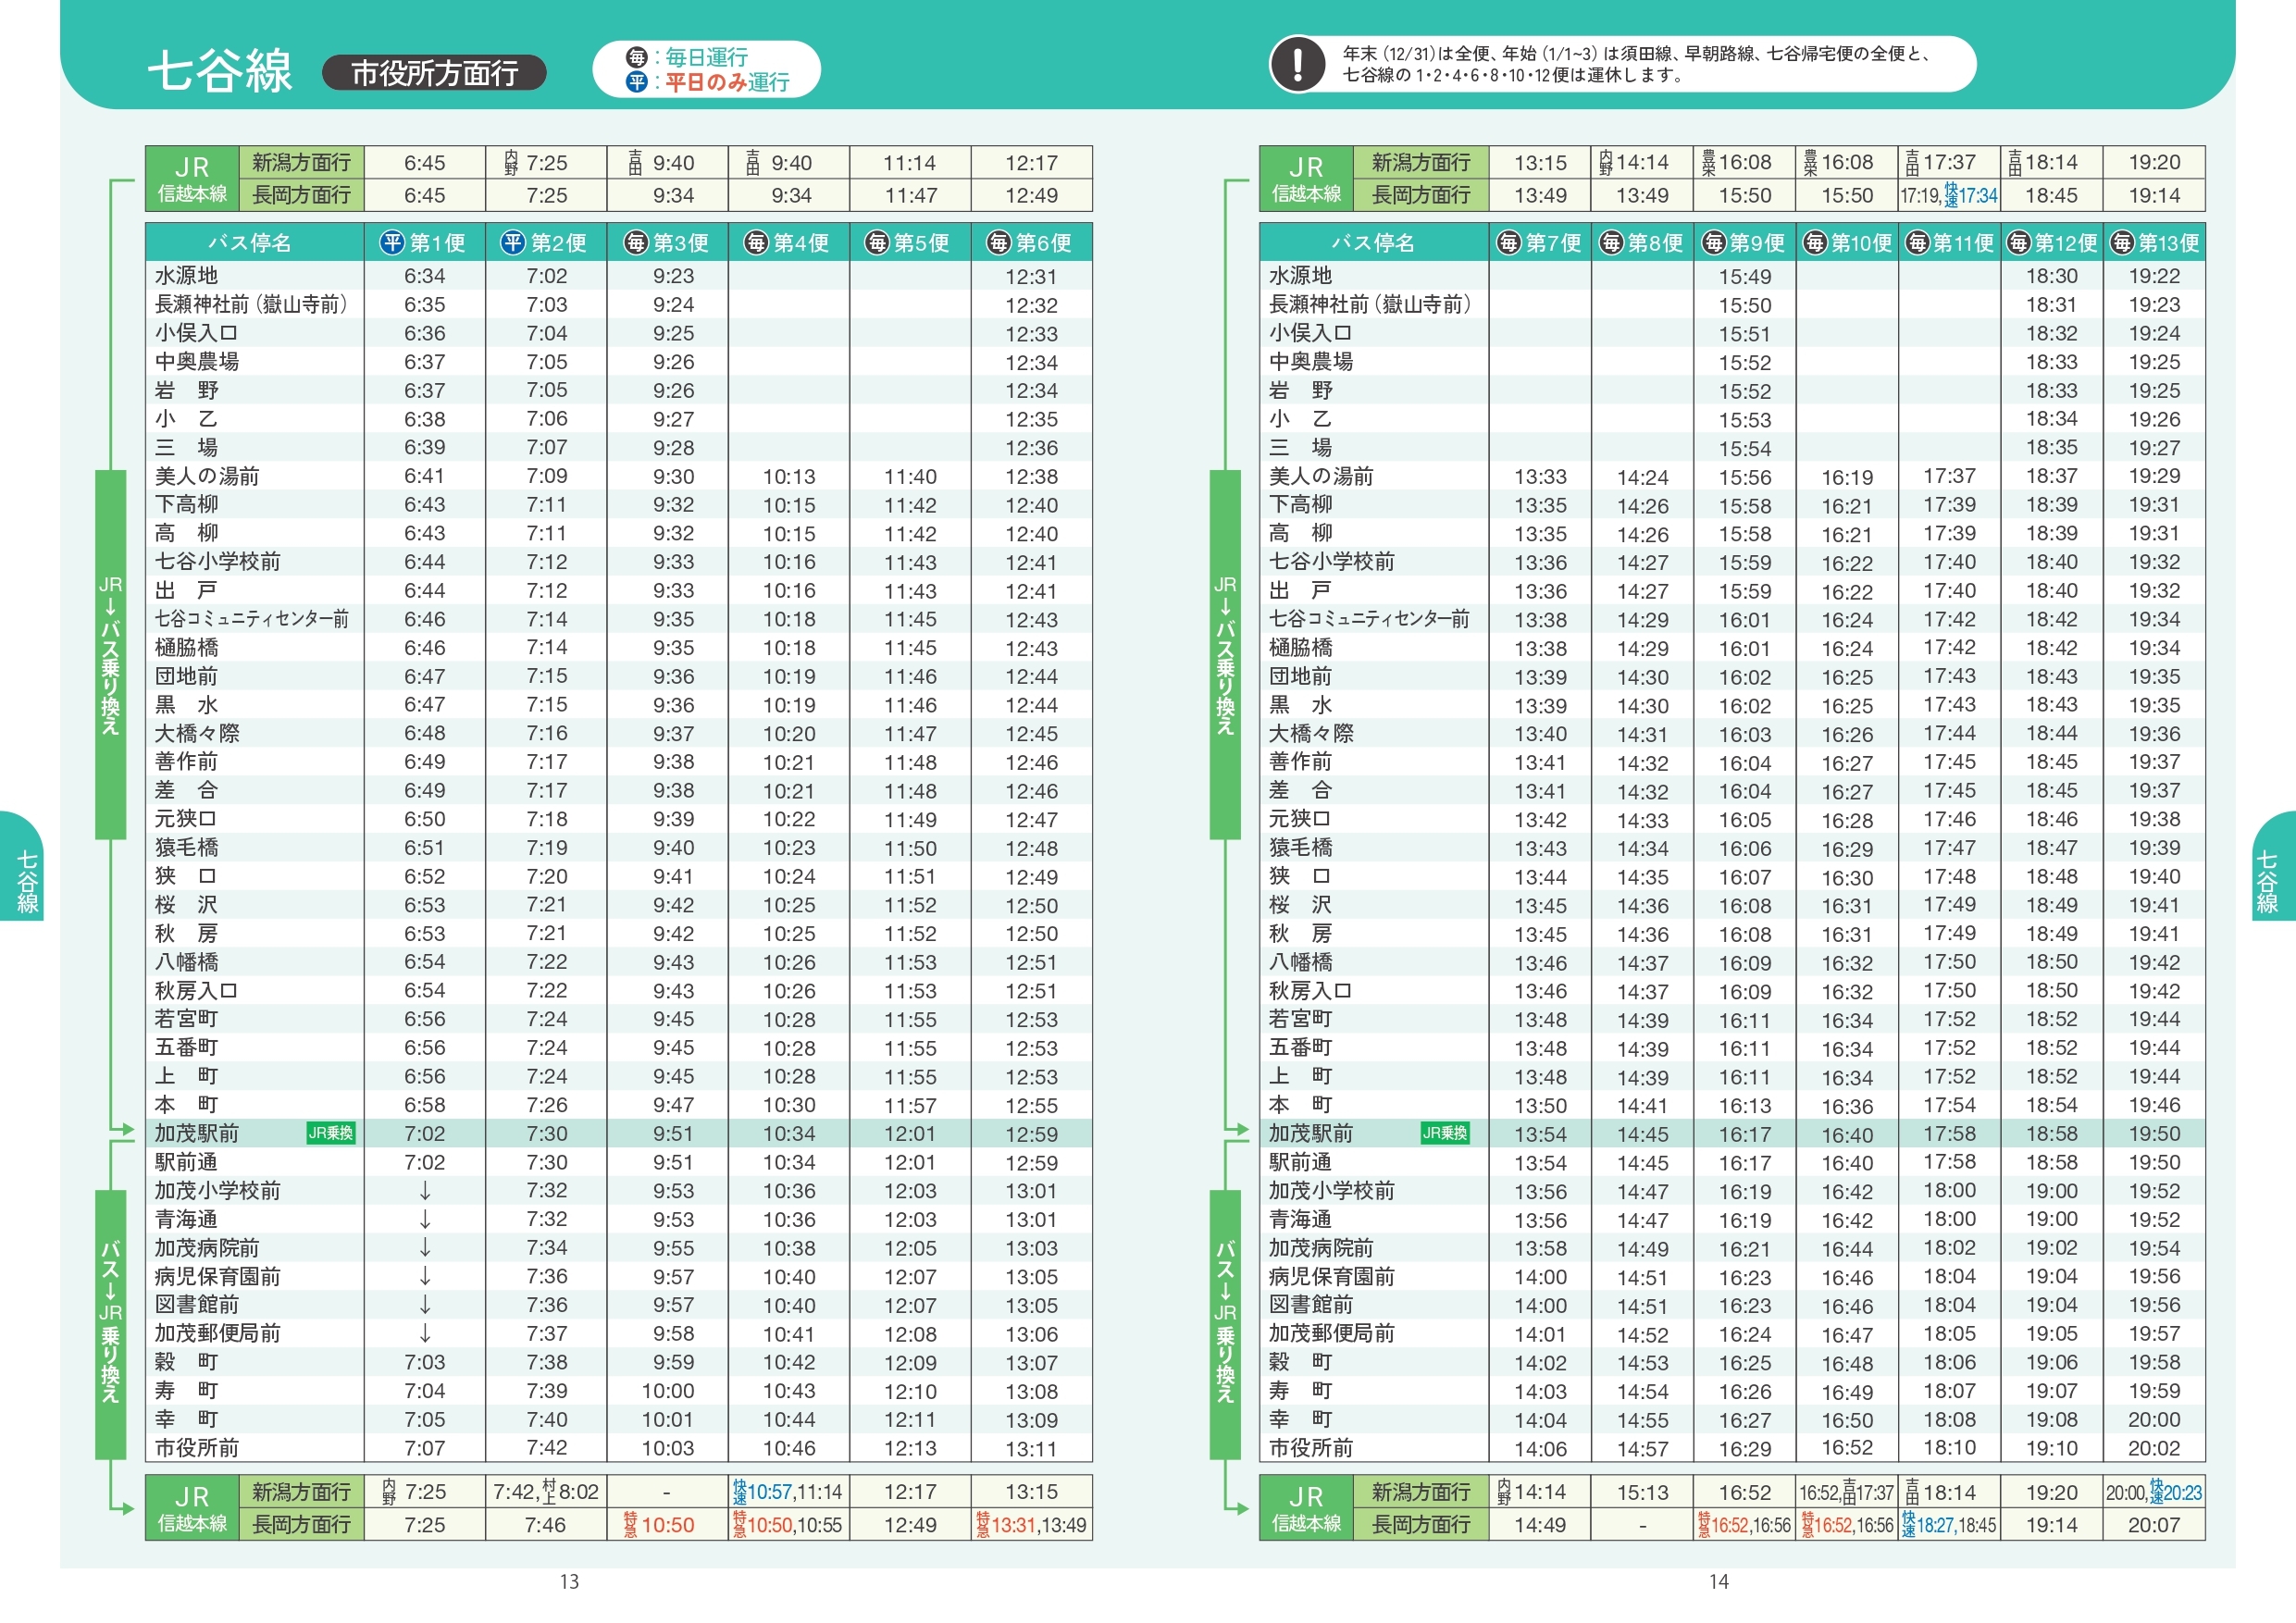Click the top JR 信越本線 header on page 13
The width and height of the screenshot is (2296, 1623).
pos(192,179)
